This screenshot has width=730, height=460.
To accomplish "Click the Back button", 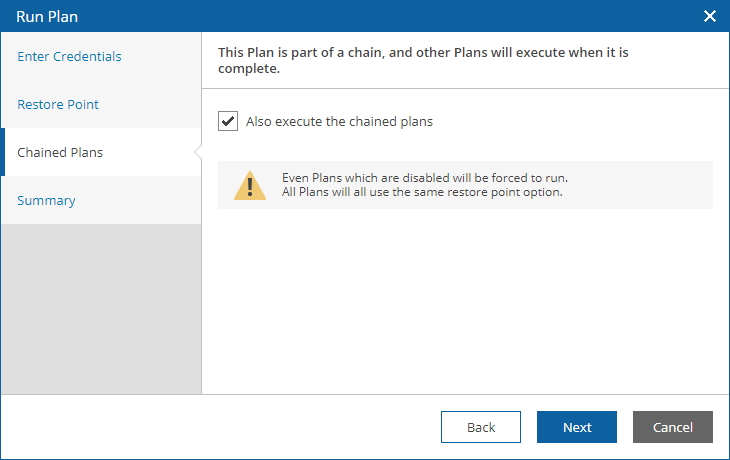I will [x=481, y=427].
